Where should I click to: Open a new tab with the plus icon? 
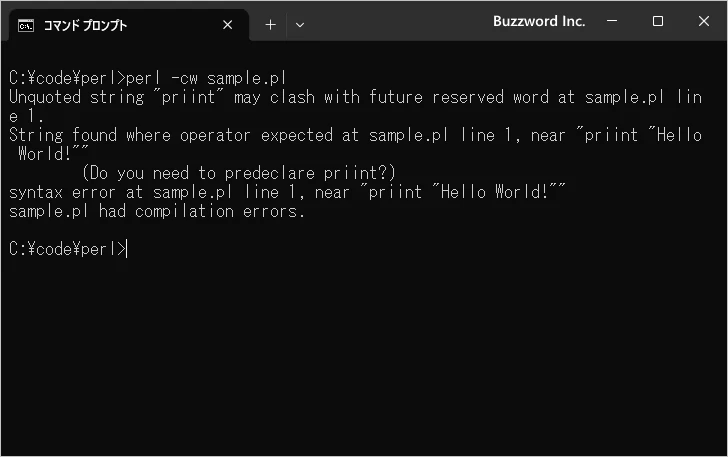pos(270,25)
